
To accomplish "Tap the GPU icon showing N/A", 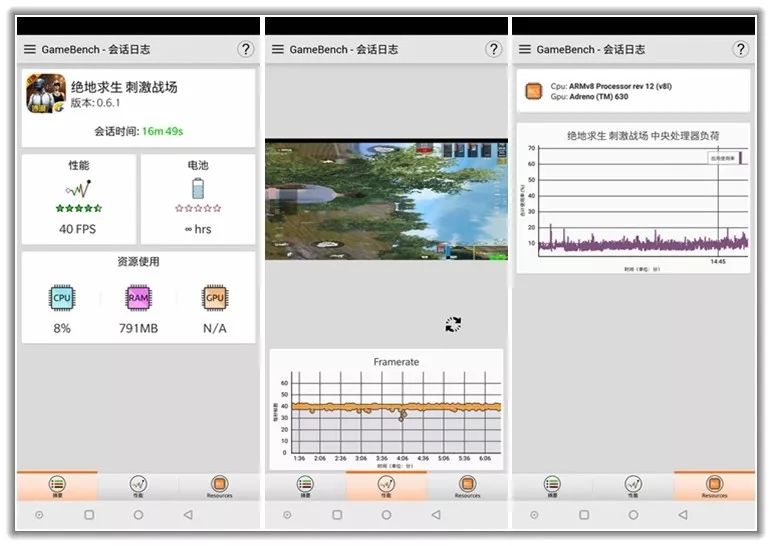I will pos(214,298).
